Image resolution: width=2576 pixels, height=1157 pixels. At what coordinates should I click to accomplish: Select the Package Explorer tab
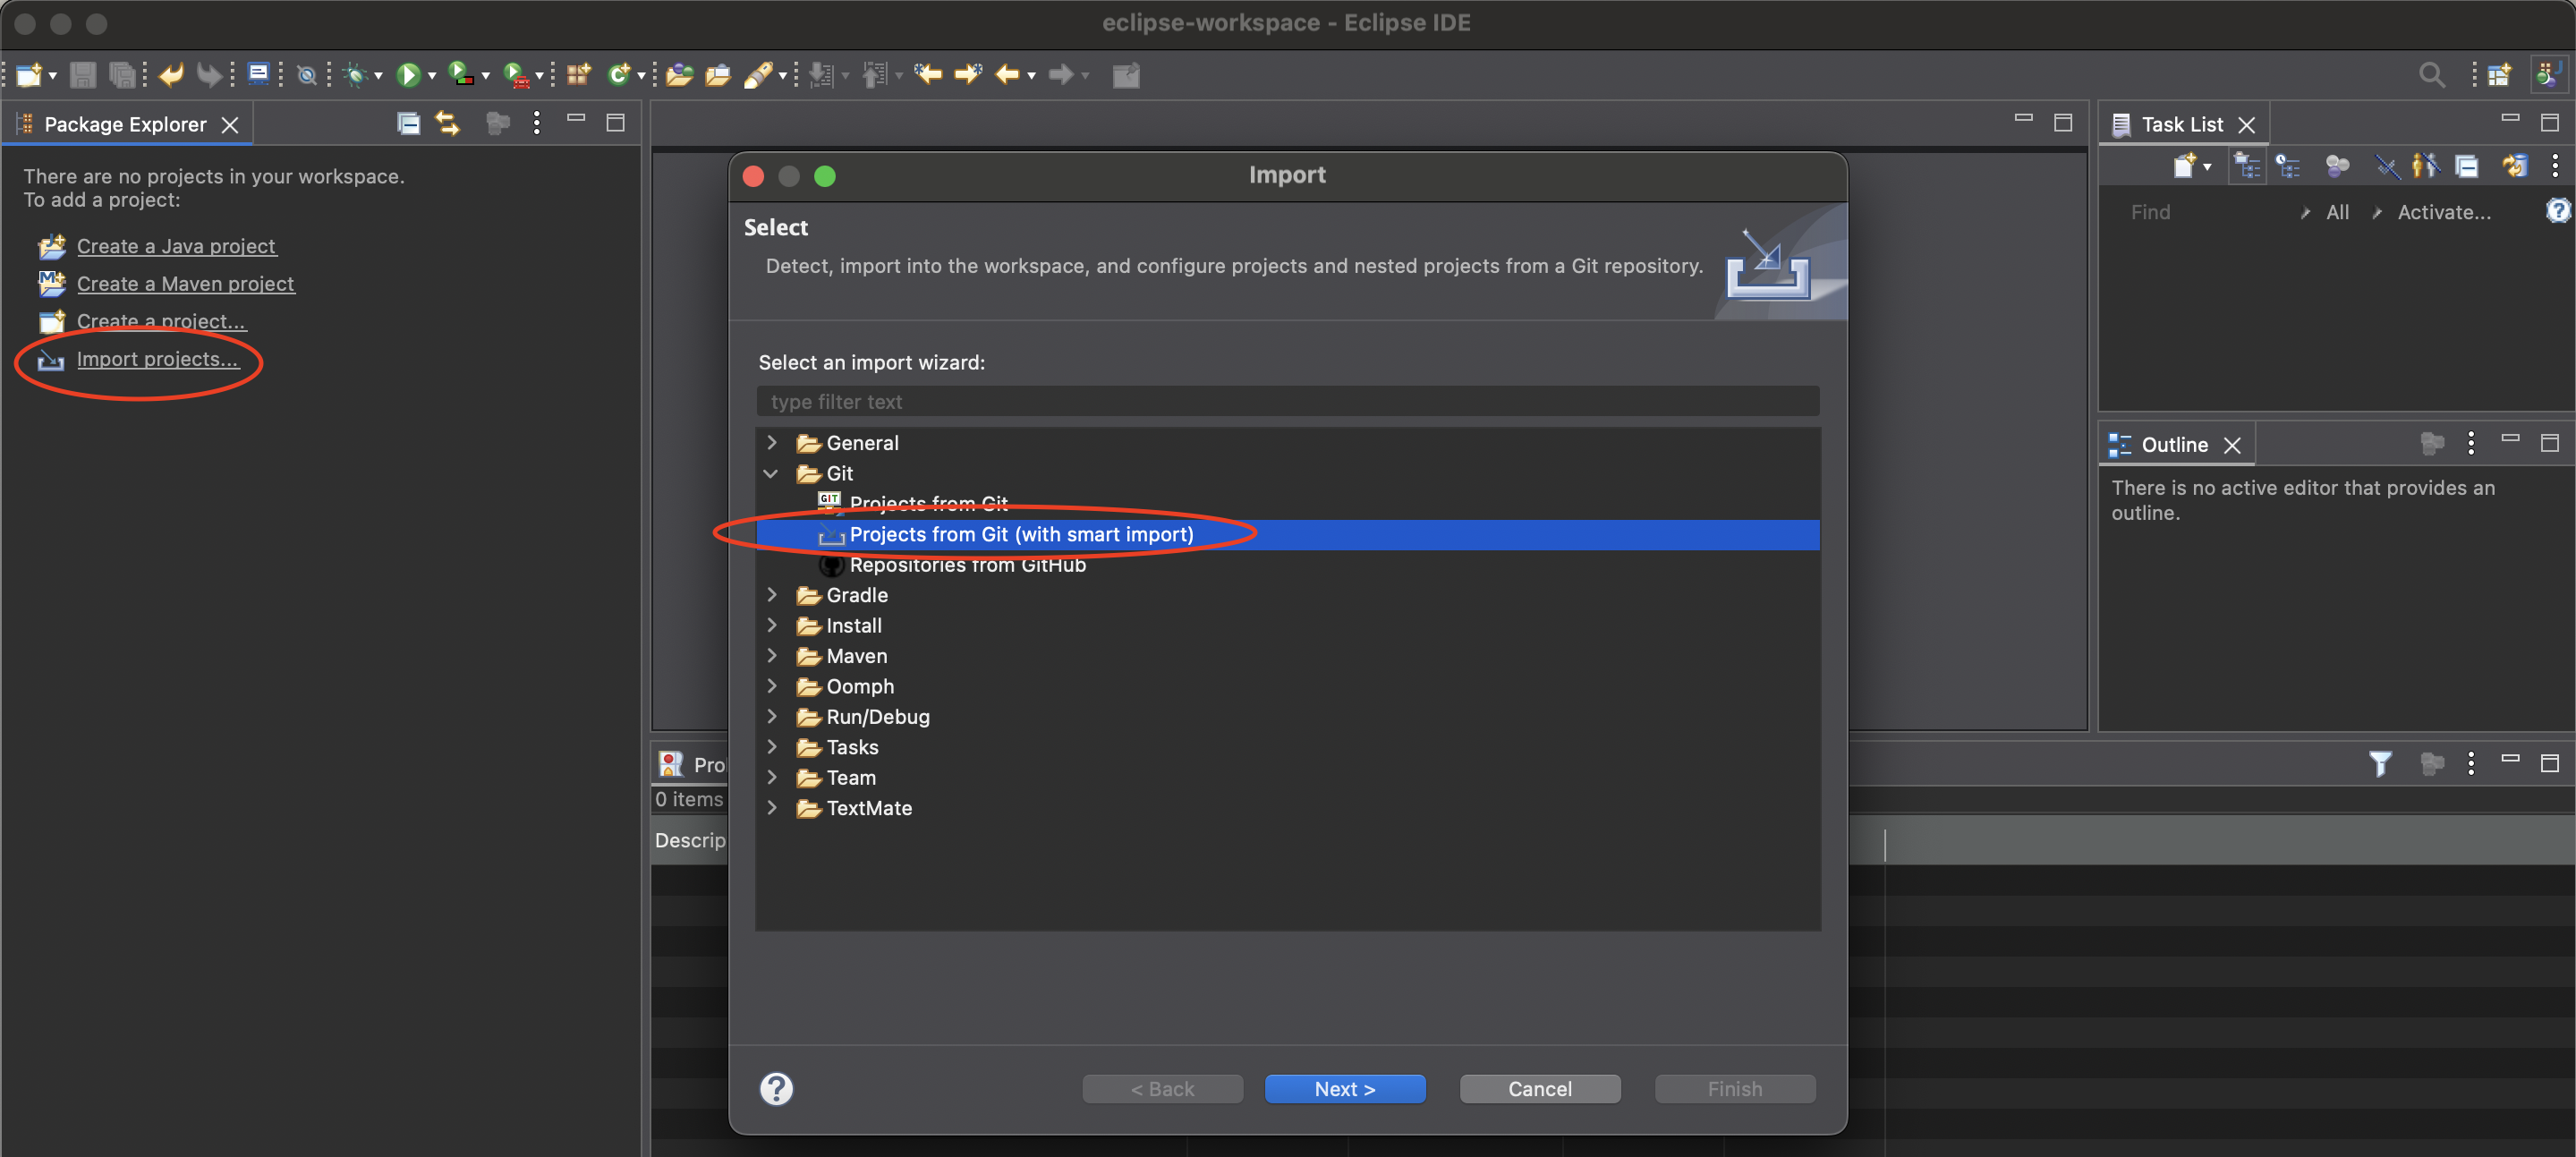pos(125,124)
